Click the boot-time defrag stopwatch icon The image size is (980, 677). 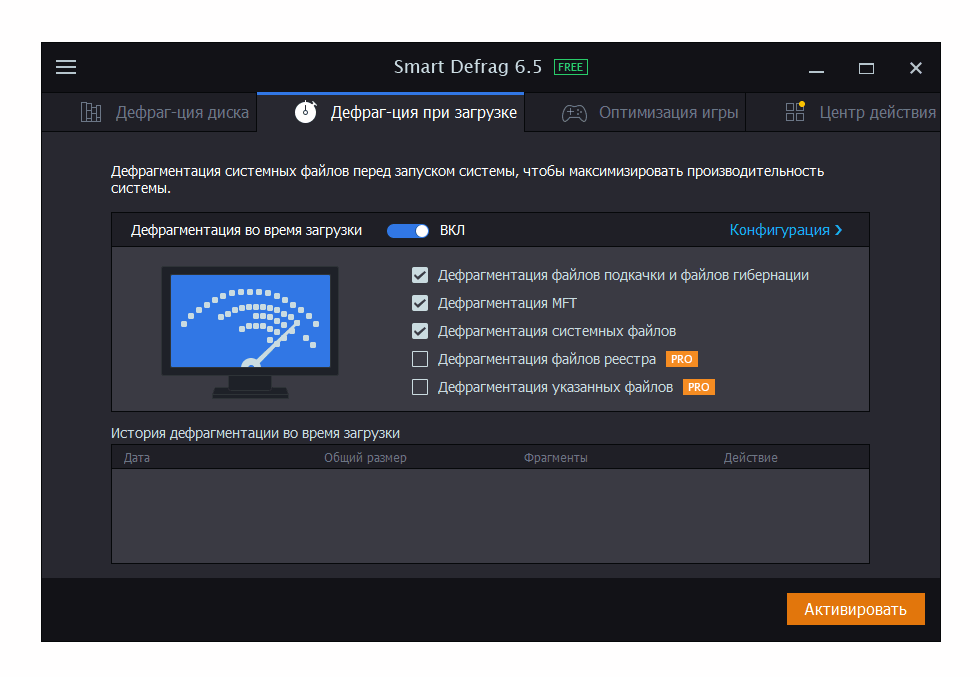click(x=306, y=112)
